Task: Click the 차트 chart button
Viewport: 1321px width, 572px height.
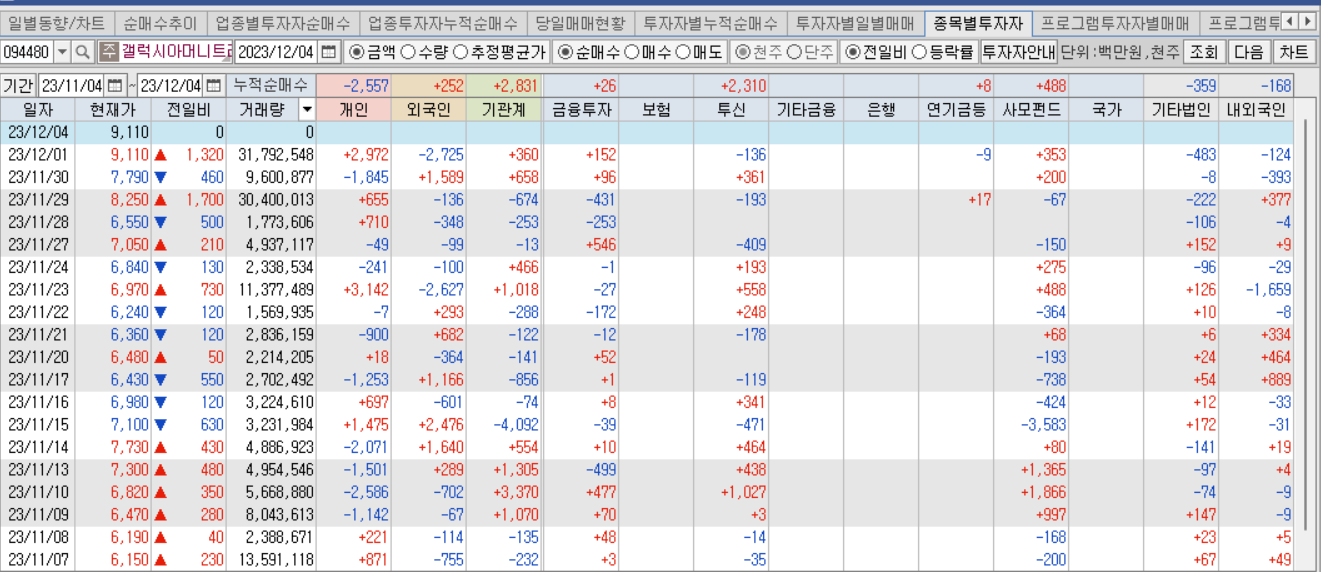Action: pyautogui.click(x=1293, y=52)
